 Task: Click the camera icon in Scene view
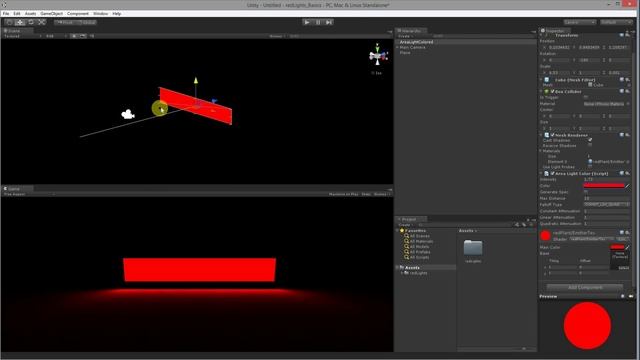128,114
